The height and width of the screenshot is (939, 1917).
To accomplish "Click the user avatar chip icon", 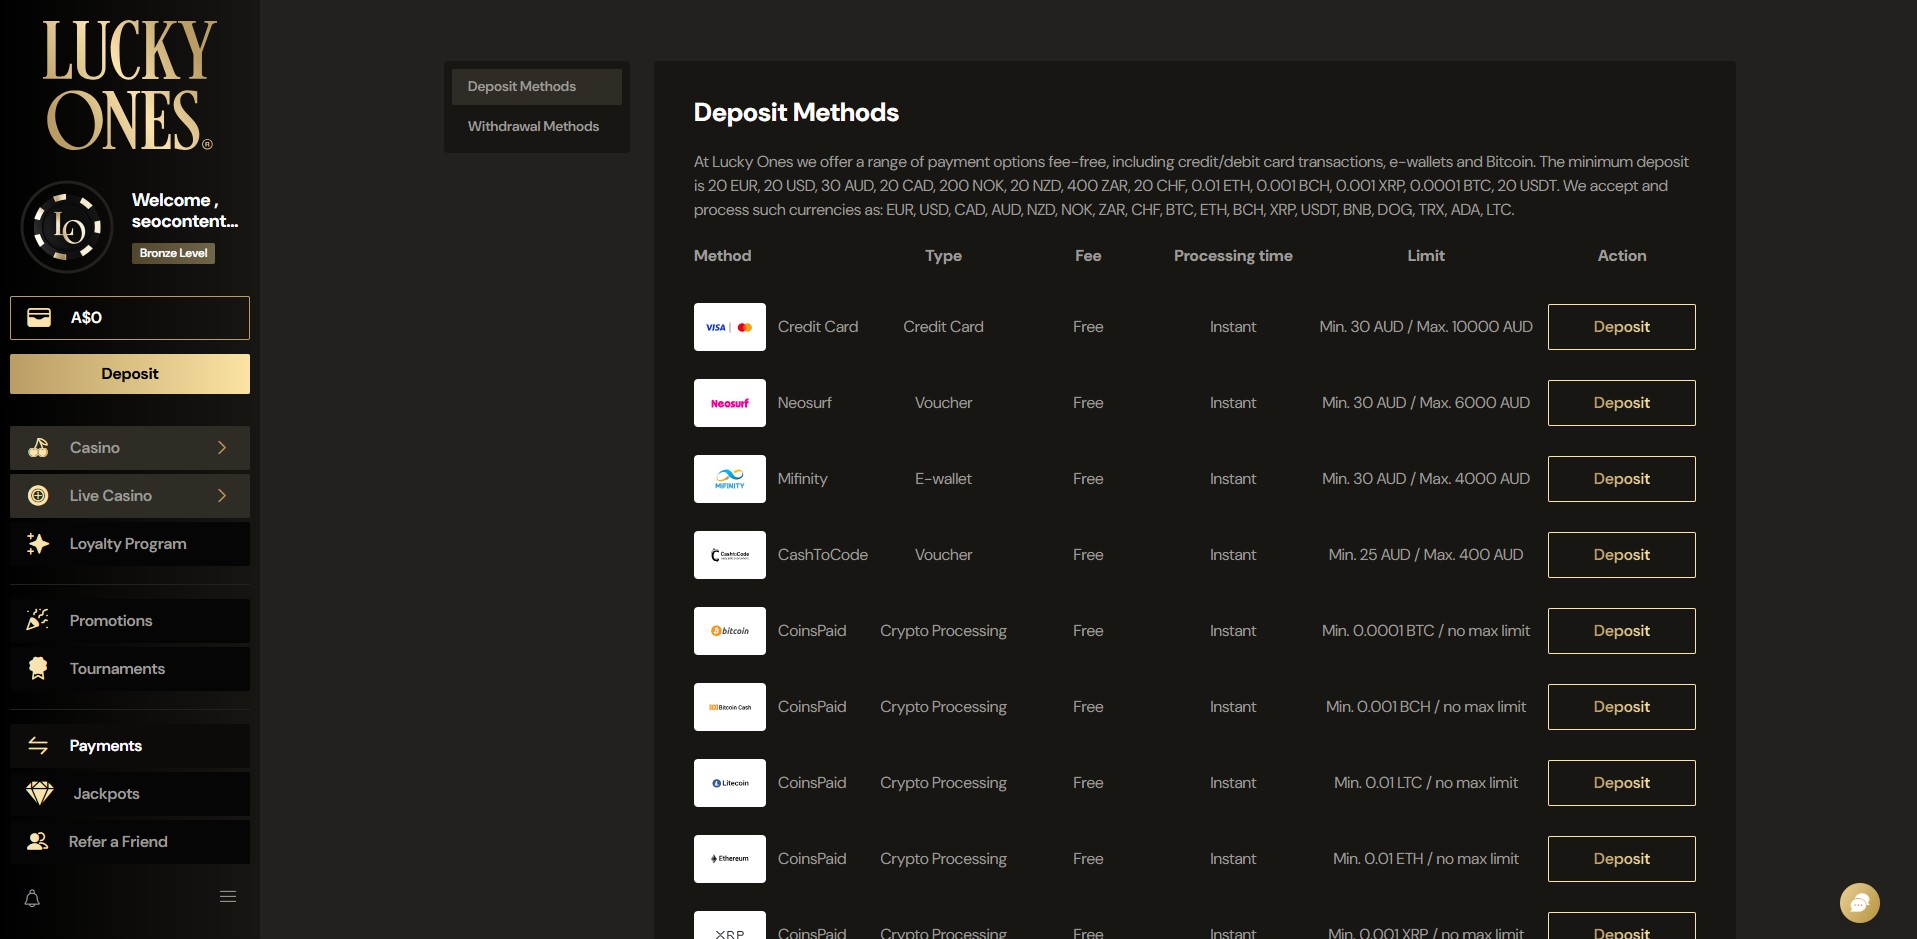I will [x=67, y=228].
